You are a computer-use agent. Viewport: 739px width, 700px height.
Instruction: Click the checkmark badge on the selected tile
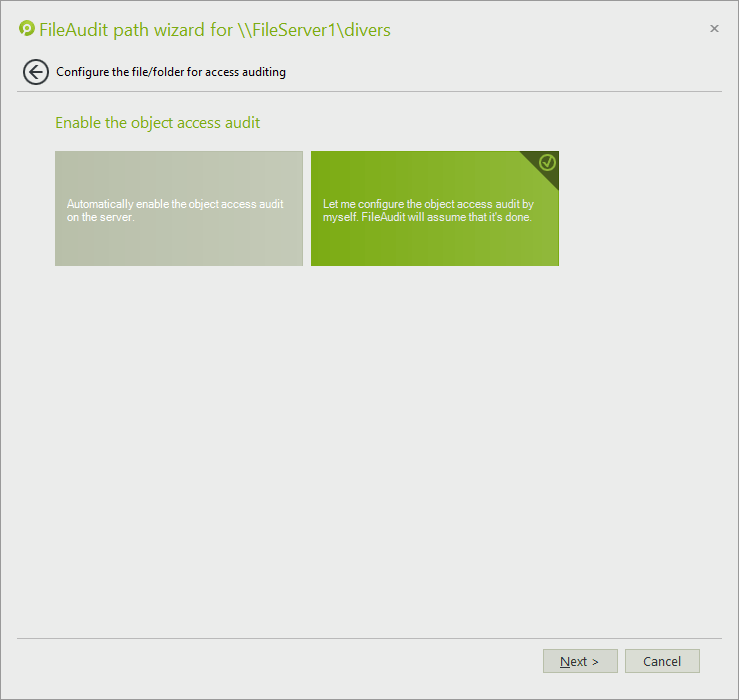pyautogui.click(x=547, y=162)
